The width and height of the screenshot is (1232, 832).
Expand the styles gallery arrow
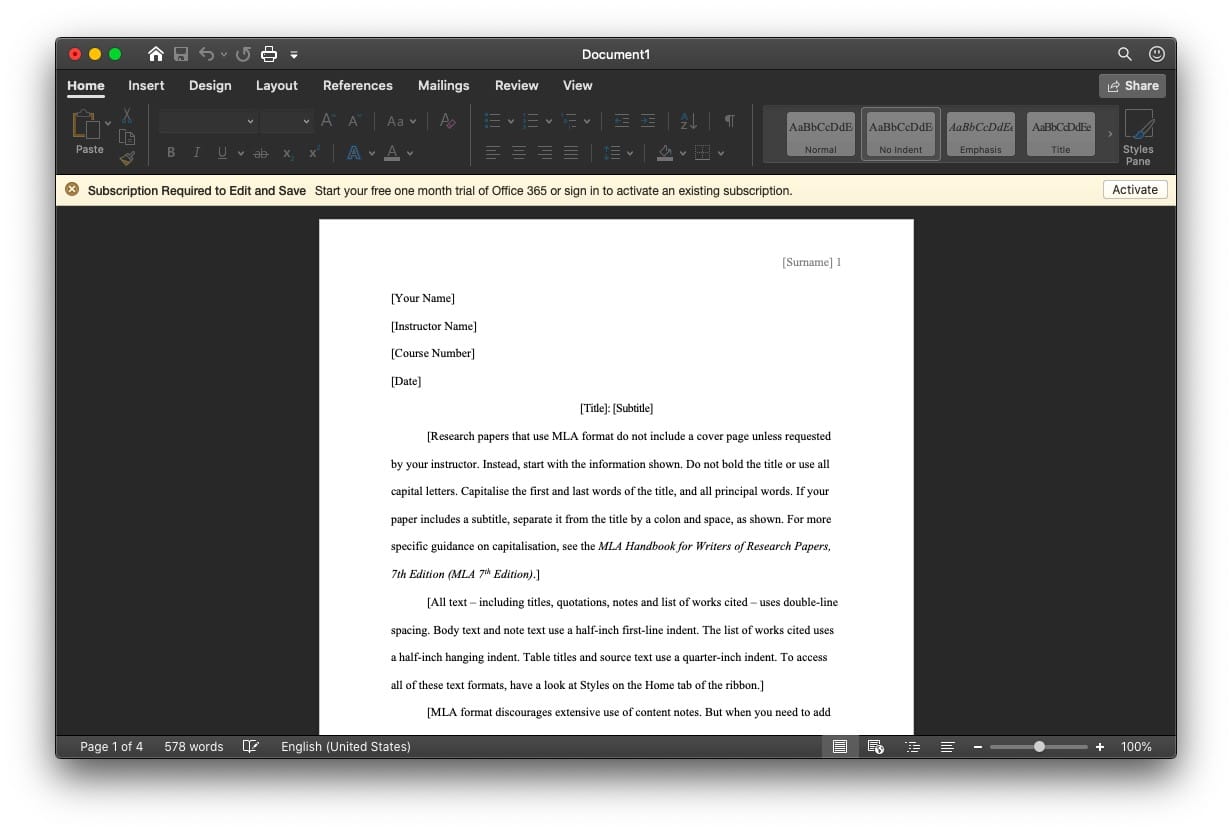tap(1109, 134)
